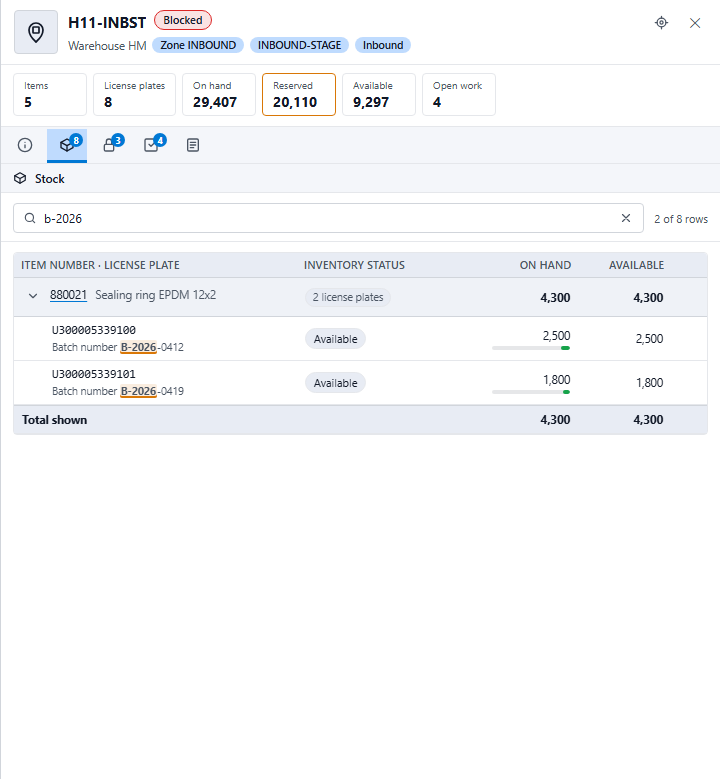Screen dimensions: 720x779
Task: Click the Stock section cube icon
Action: coord(20,178)
